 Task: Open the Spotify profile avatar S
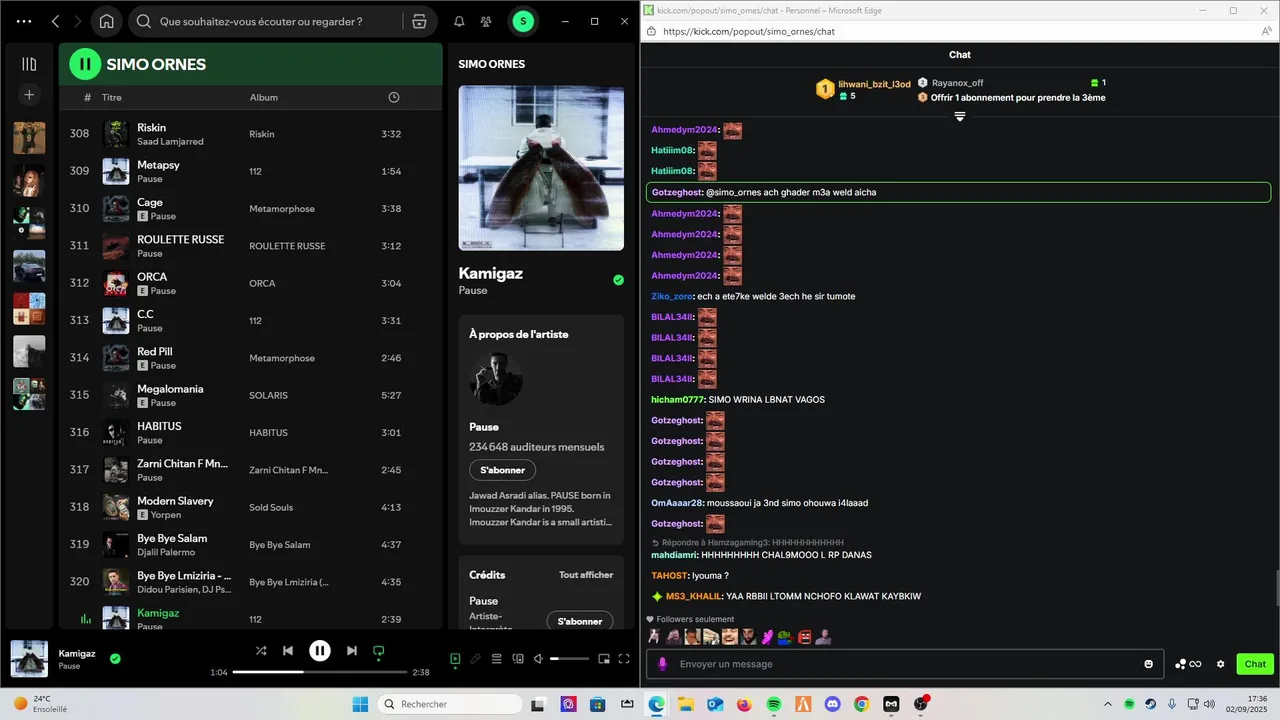tap(523, 21)
